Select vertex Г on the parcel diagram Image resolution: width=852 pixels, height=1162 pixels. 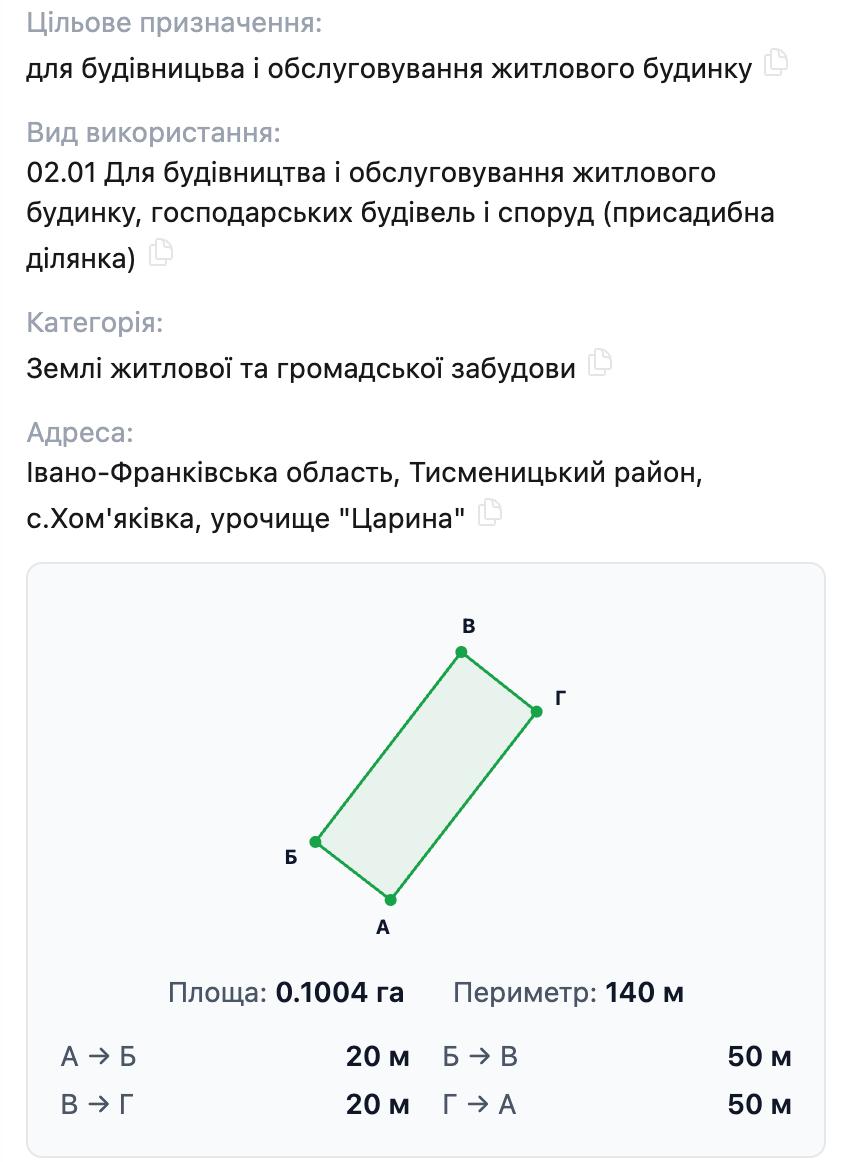537,711
